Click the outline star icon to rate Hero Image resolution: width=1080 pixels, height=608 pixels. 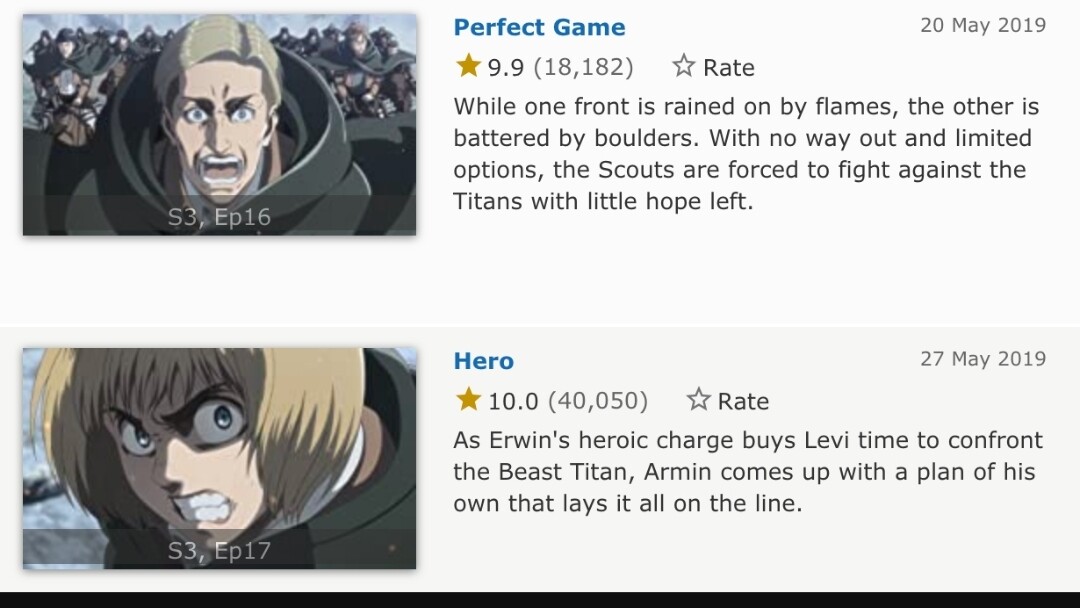coord(698,400)
